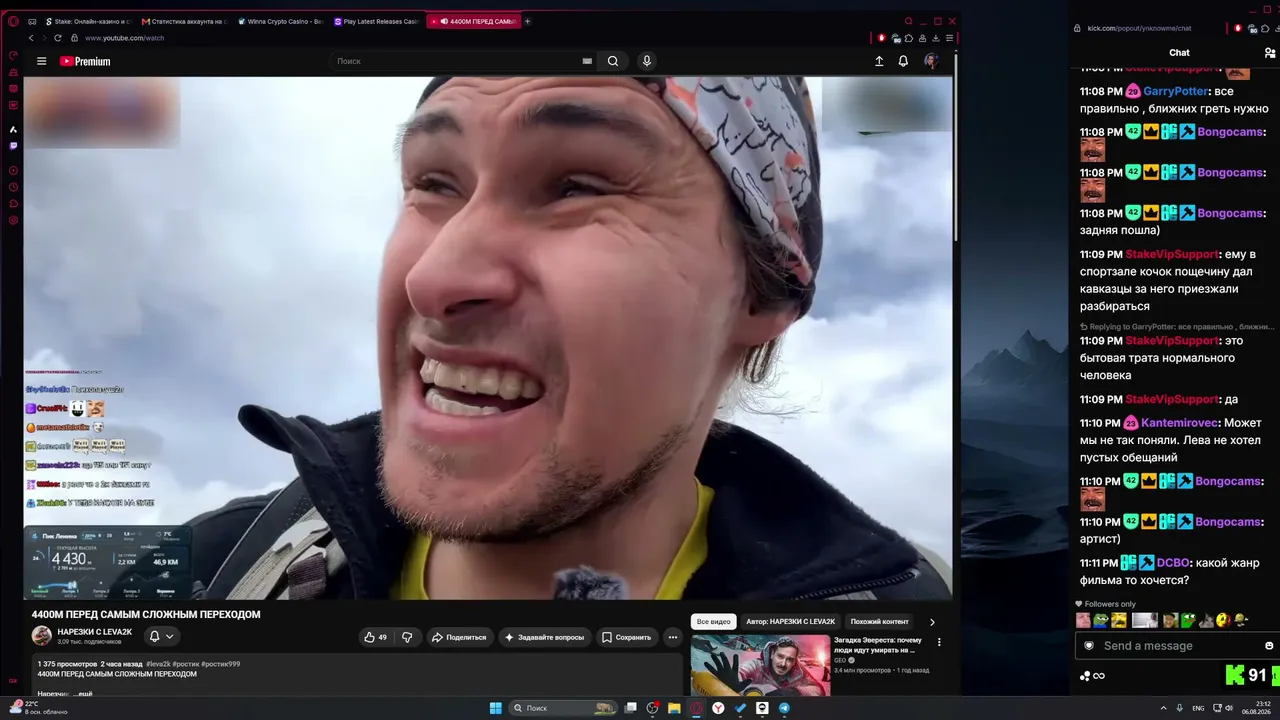Open the on-screen keyboard in search
This screenshot has width=1280, height=720.
pos(587,61)
